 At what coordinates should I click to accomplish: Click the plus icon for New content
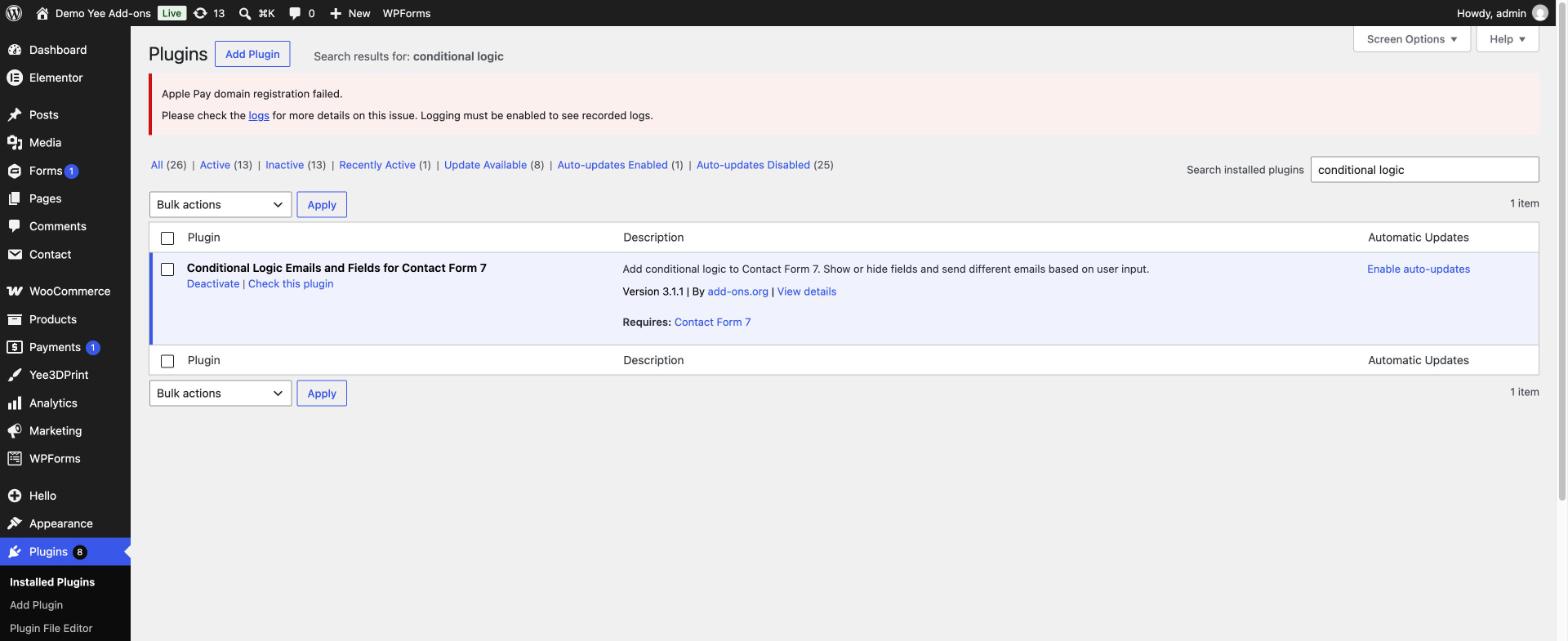pyautogui.click(x=335, y=13)
